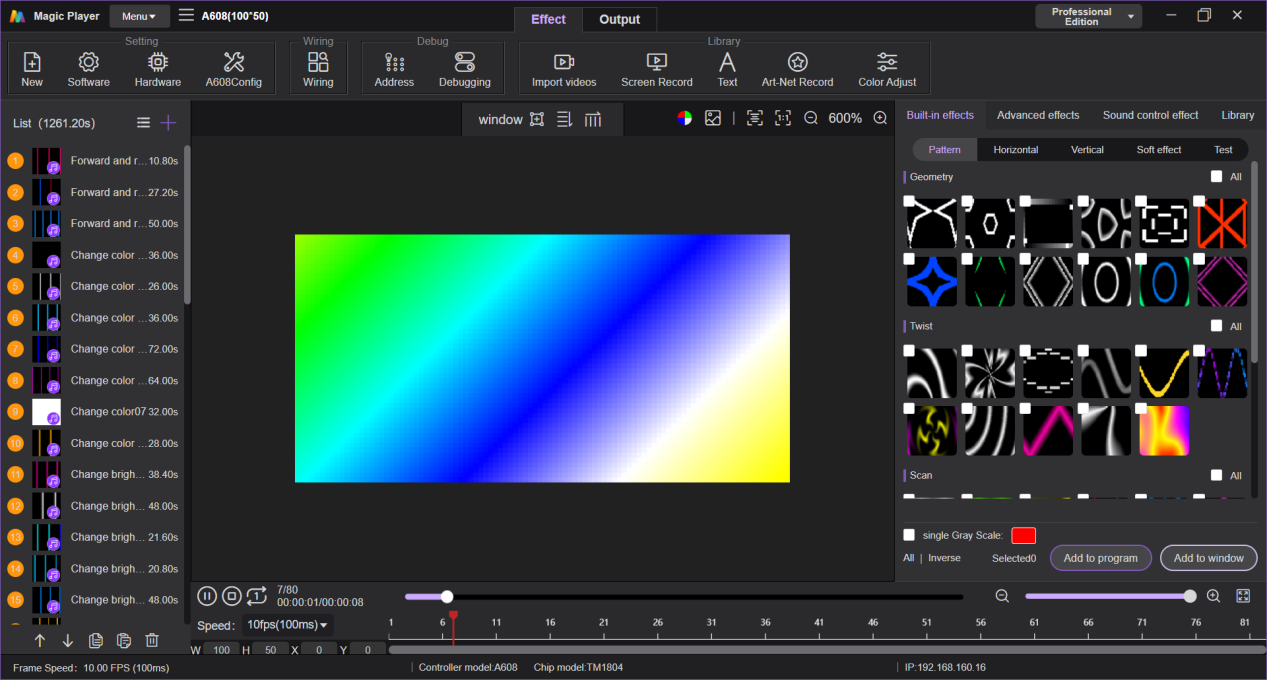This screenshot has height=680, width=1267.
Task: Click Add to window button
Action: click(1209, 558)
